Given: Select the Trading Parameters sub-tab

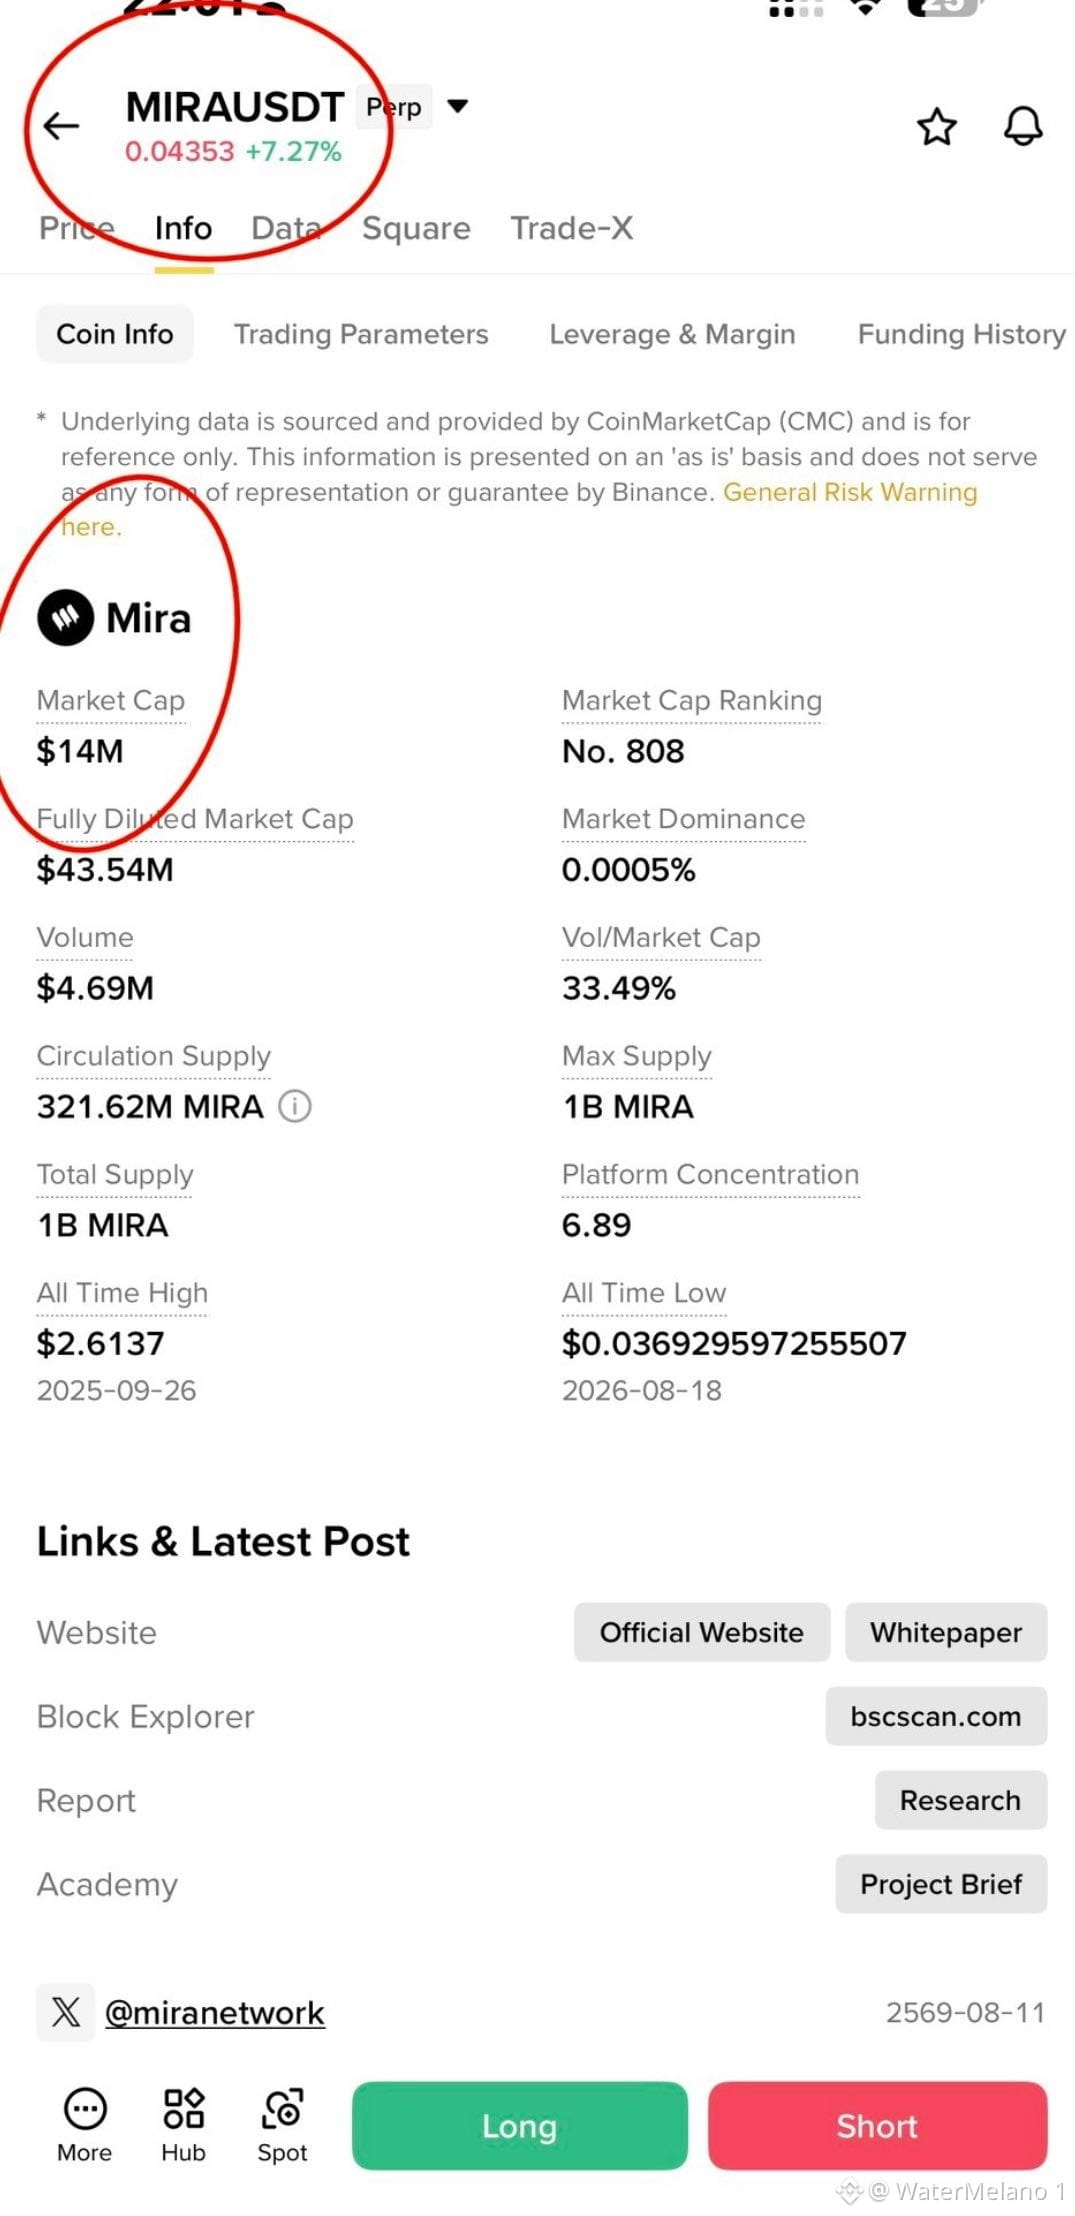Looking at the screenshot, I should 361,334.
